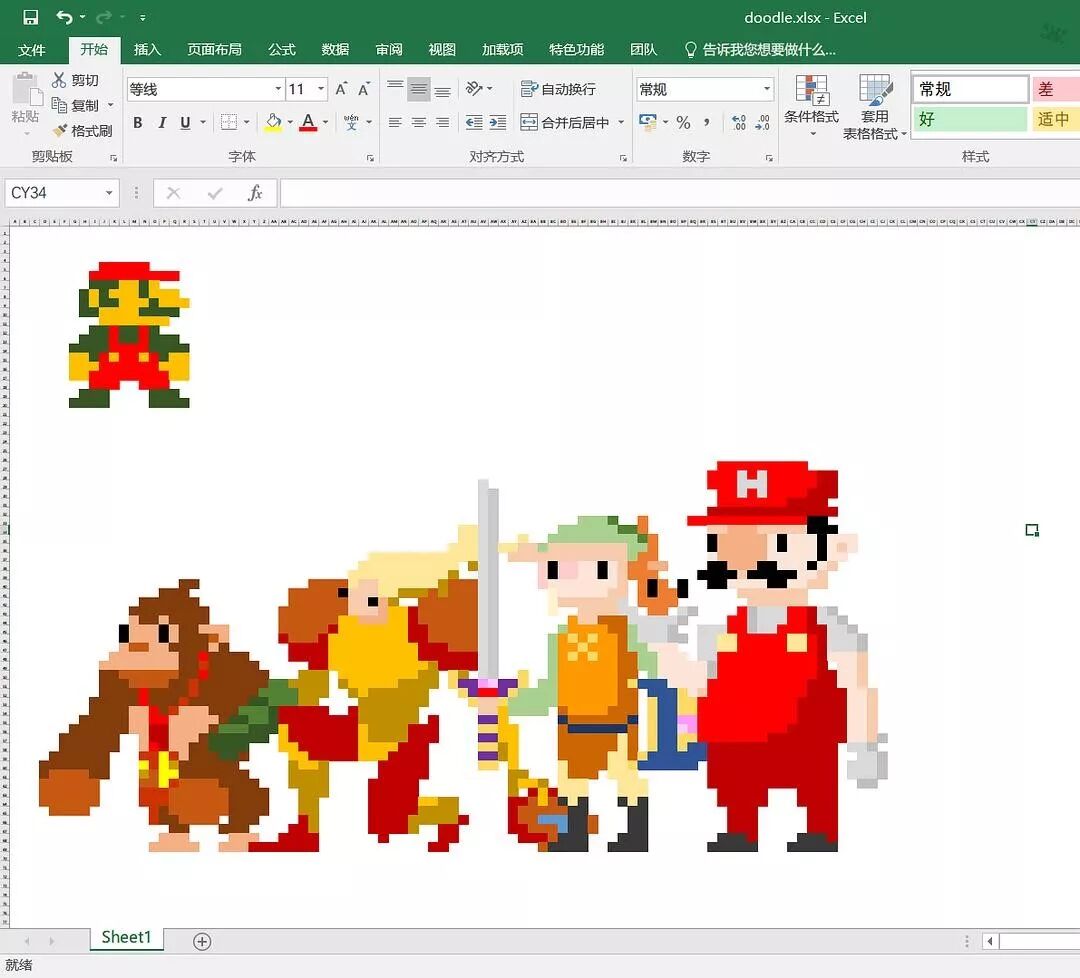1080x978 pixels.
Task: Open the alignment group dialog launcher
Action: click(x=623, y=158)
